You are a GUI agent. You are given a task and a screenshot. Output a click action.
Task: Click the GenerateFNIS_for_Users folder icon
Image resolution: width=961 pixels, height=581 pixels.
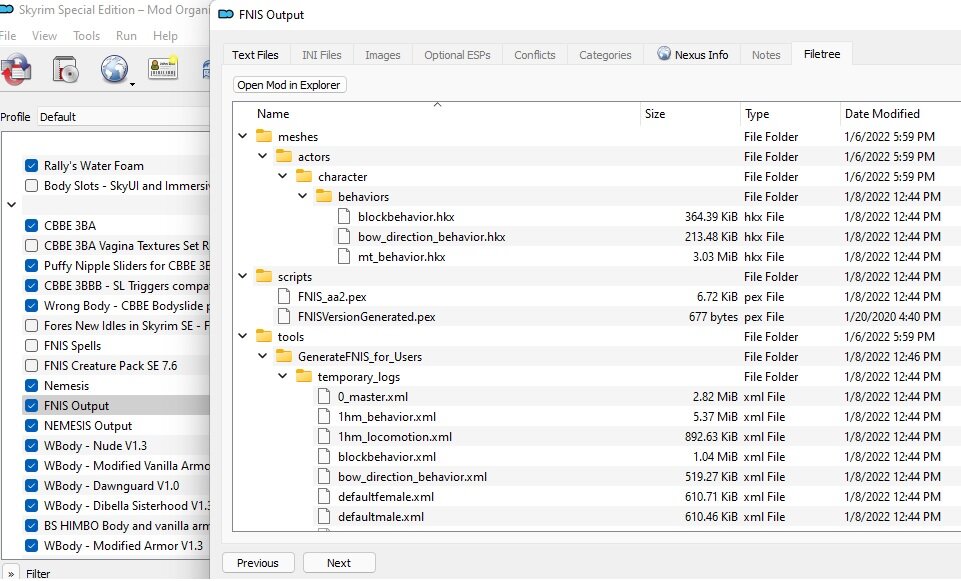[284, 356]
